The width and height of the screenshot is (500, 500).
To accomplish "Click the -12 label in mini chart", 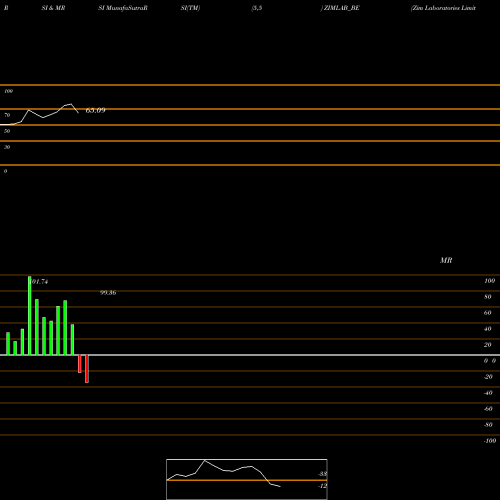I will tap(322, 486).
